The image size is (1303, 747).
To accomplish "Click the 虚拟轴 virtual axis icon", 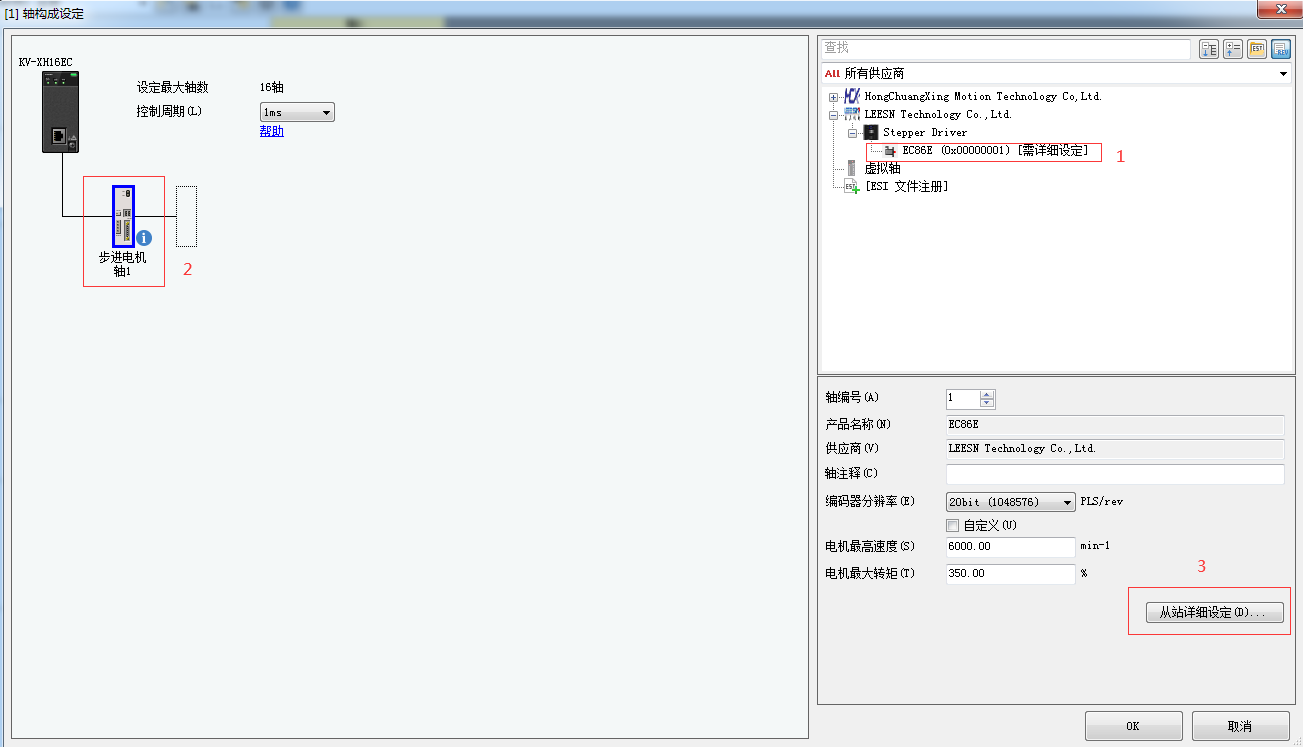I will 852,168.
